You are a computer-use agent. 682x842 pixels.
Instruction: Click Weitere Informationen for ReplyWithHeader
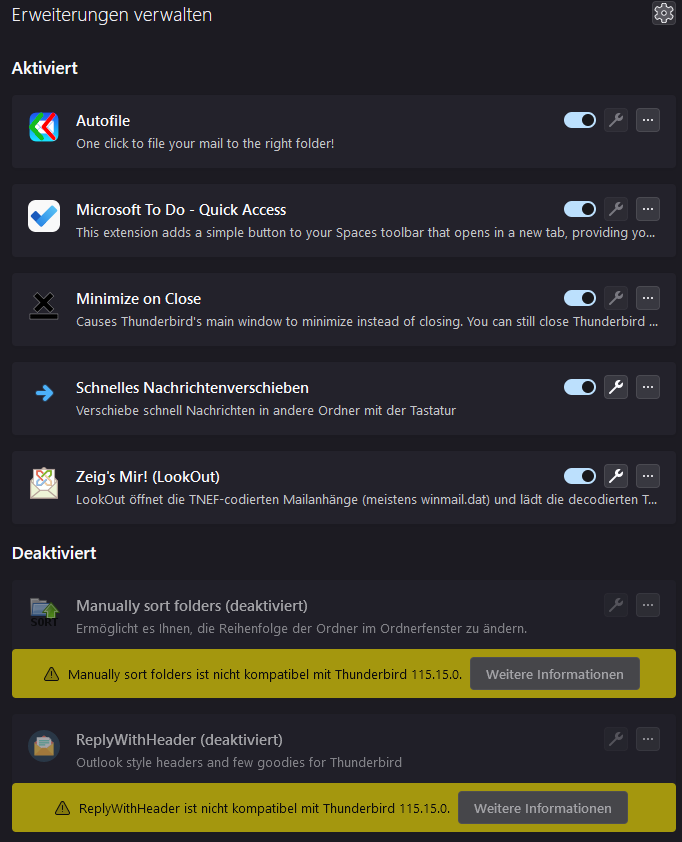pos(543,808)
